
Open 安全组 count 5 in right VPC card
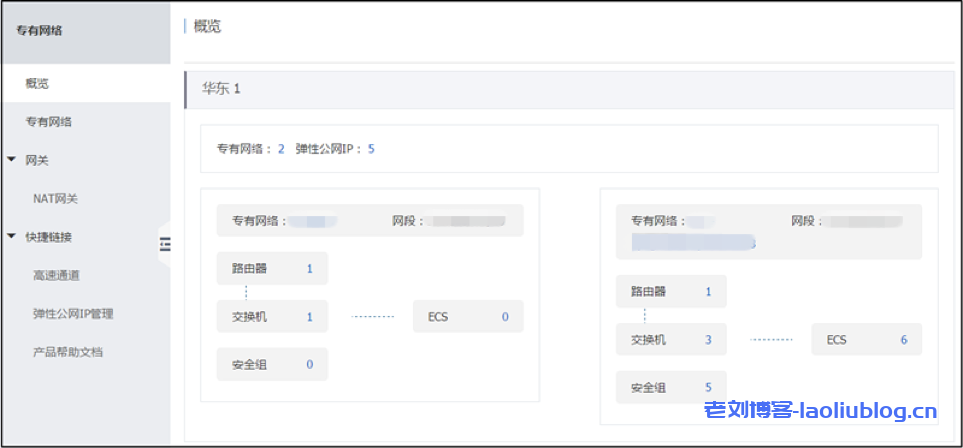(708, 387)
